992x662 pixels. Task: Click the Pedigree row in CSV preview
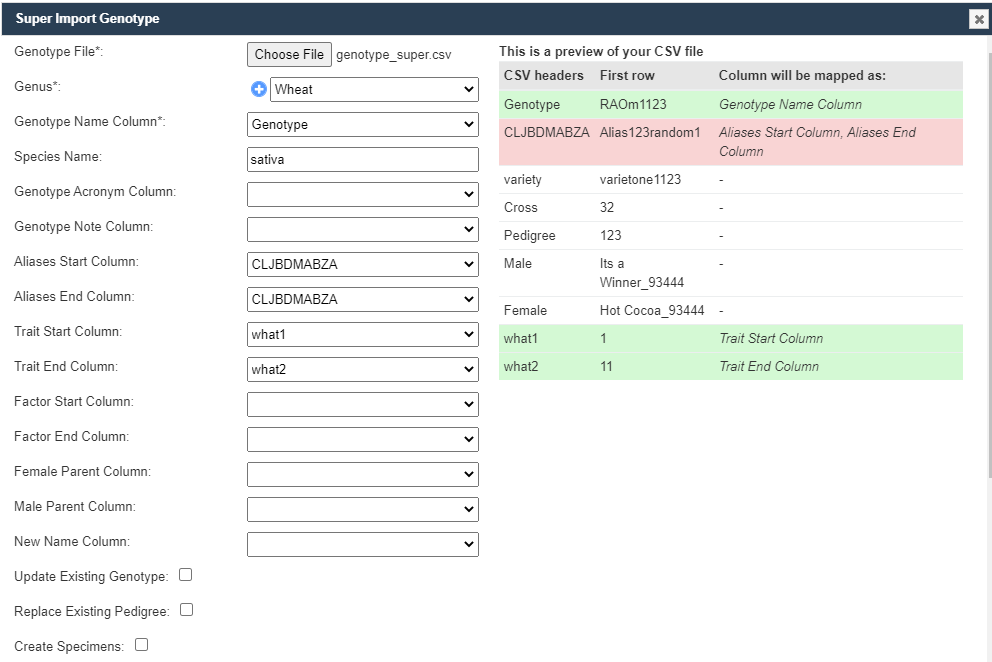tap(730, 235)
